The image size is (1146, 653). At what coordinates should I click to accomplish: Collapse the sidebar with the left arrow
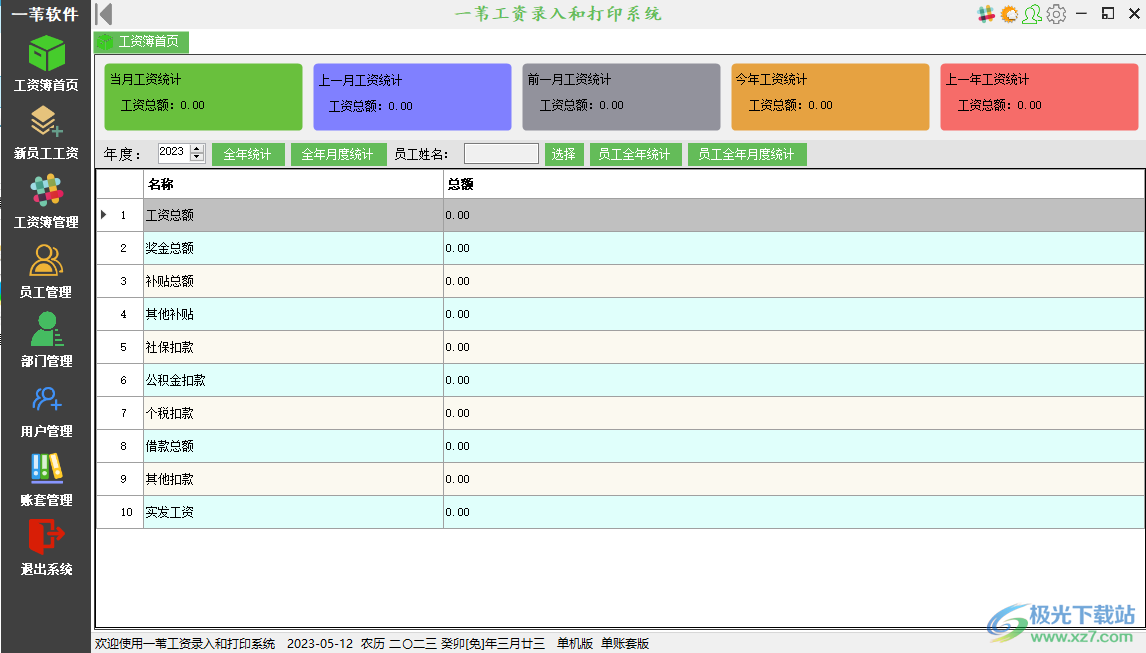pyautogui.click(x=103, y=14)
